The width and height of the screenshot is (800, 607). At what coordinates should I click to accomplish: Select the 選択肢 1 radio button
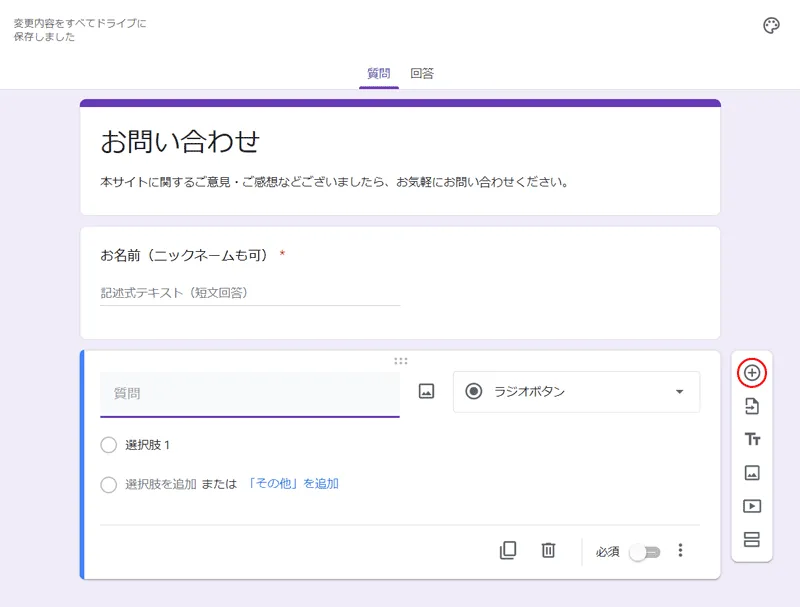(x=109, y=445)
